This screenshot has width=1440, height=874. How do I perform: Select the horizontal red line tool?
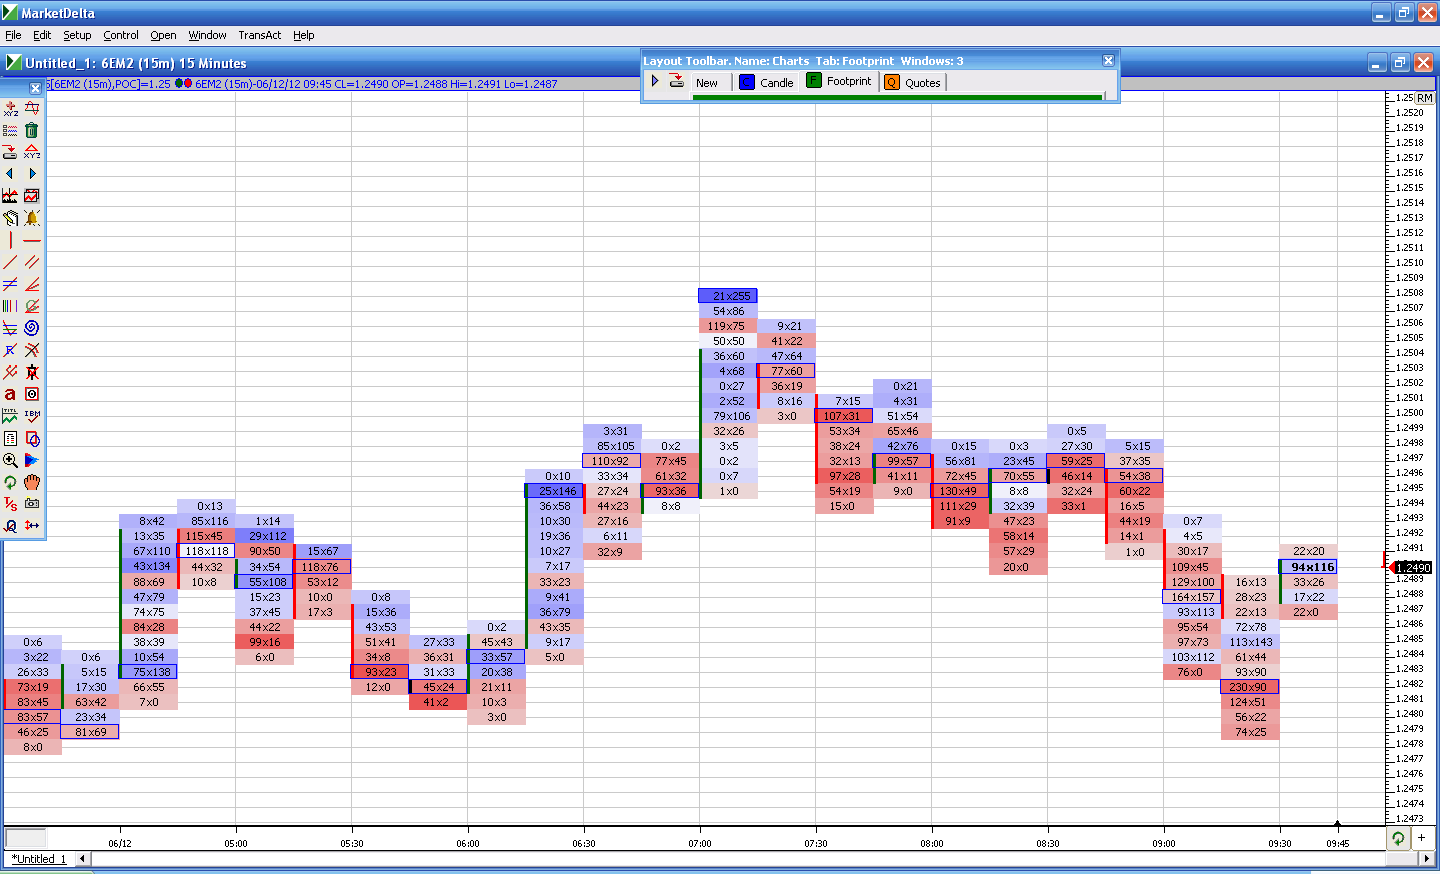(x=32, y=240)
